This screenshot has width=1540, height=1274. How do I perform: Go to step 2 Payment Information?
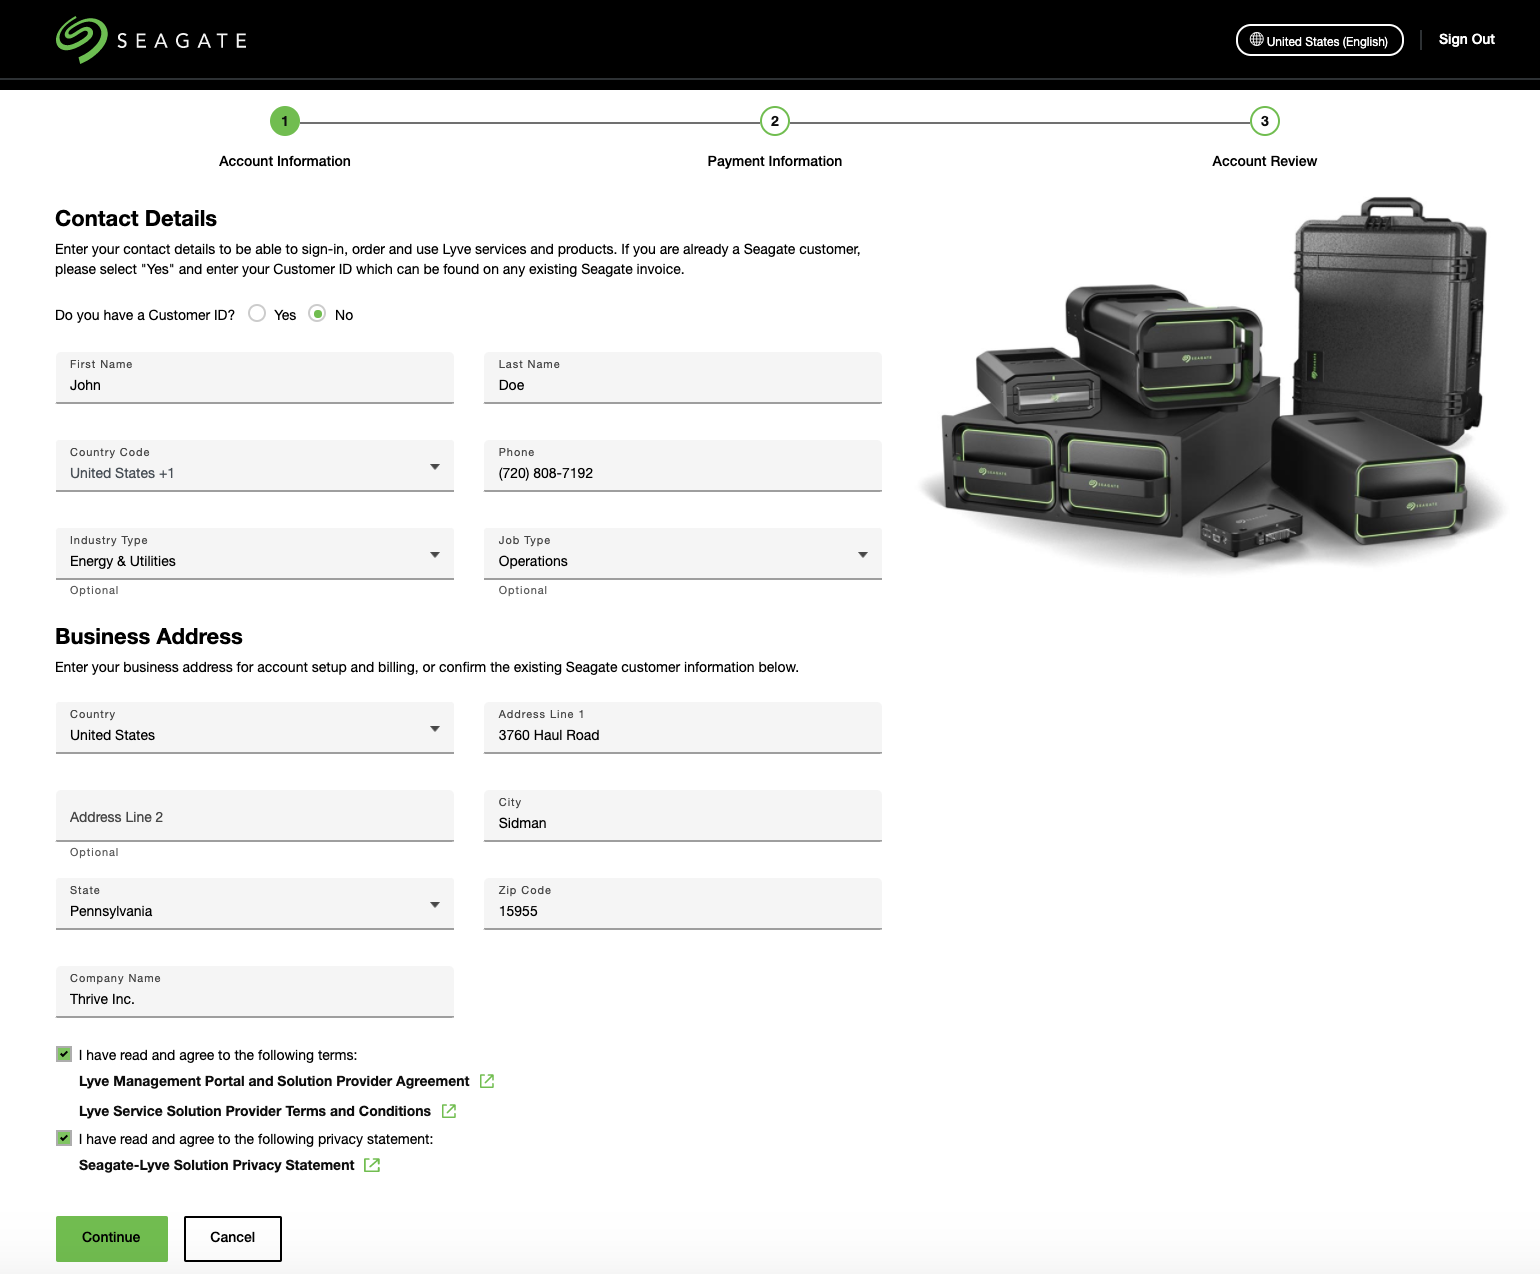(x=775, y=121)
